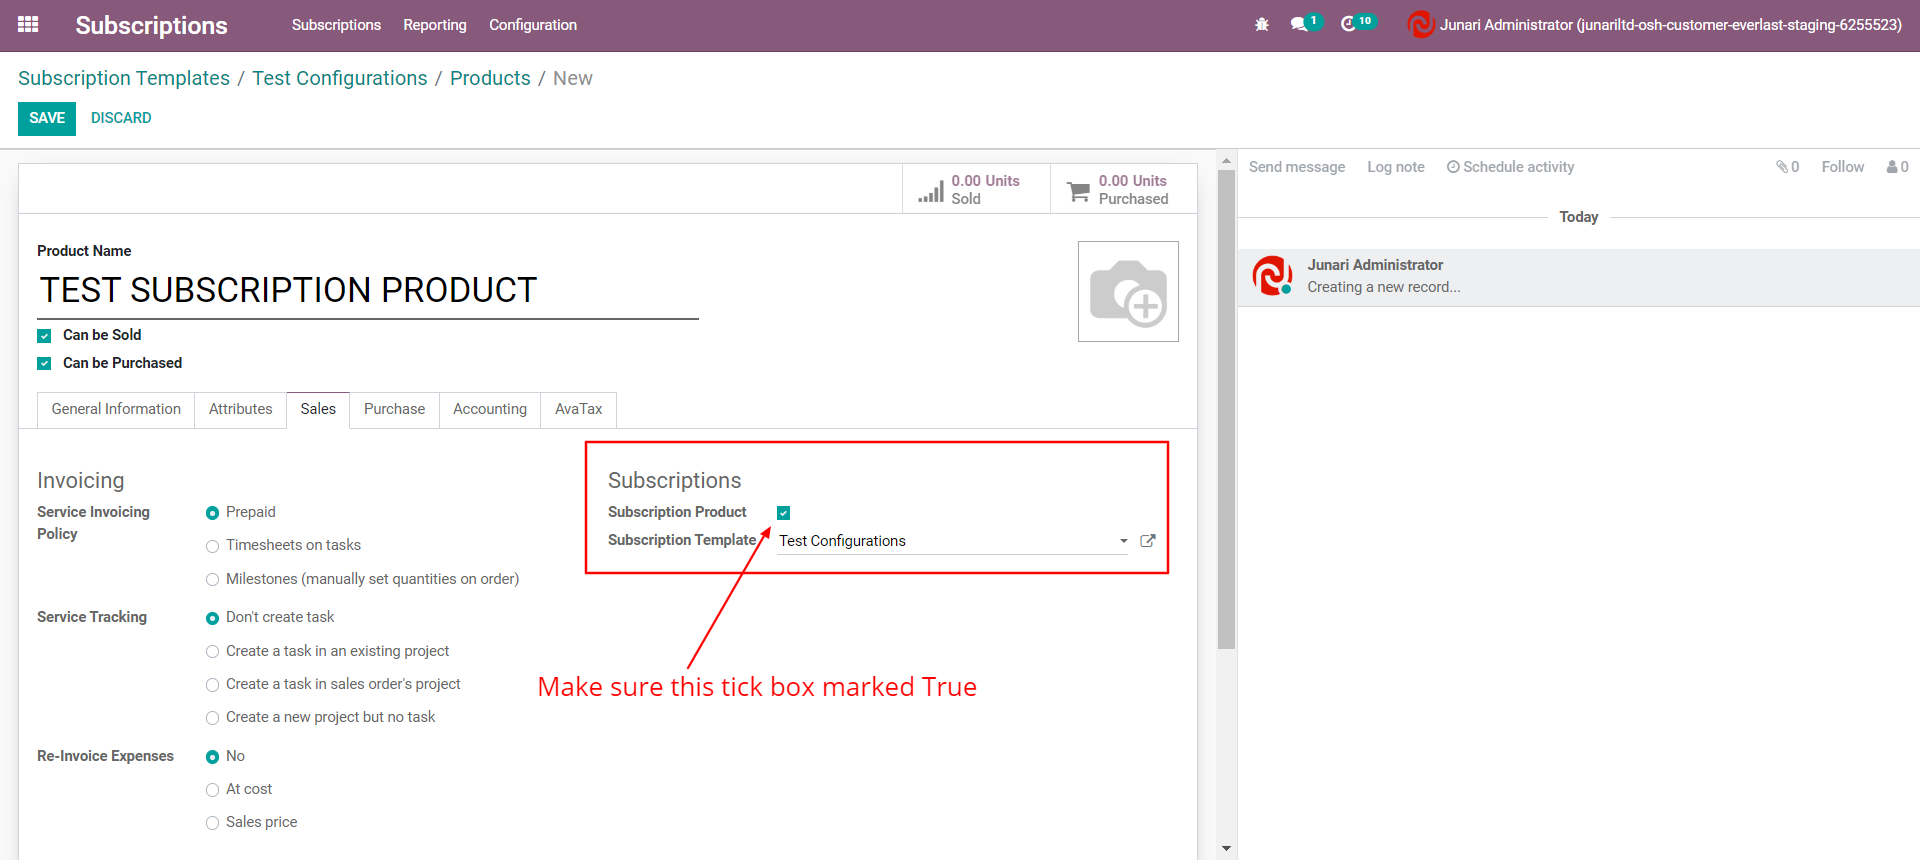The height and width of the screenshot is (860, 1920).
Task: Open the Reporting menu
Action: click(434, 25)
